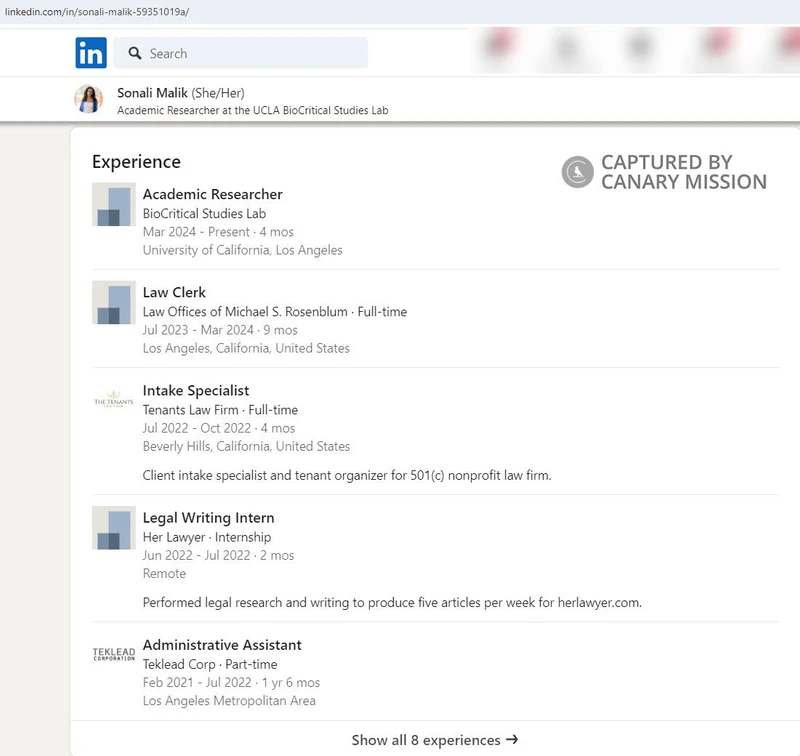Select text 'Teklead Corp · Part-time'

[x=210, y=664]
